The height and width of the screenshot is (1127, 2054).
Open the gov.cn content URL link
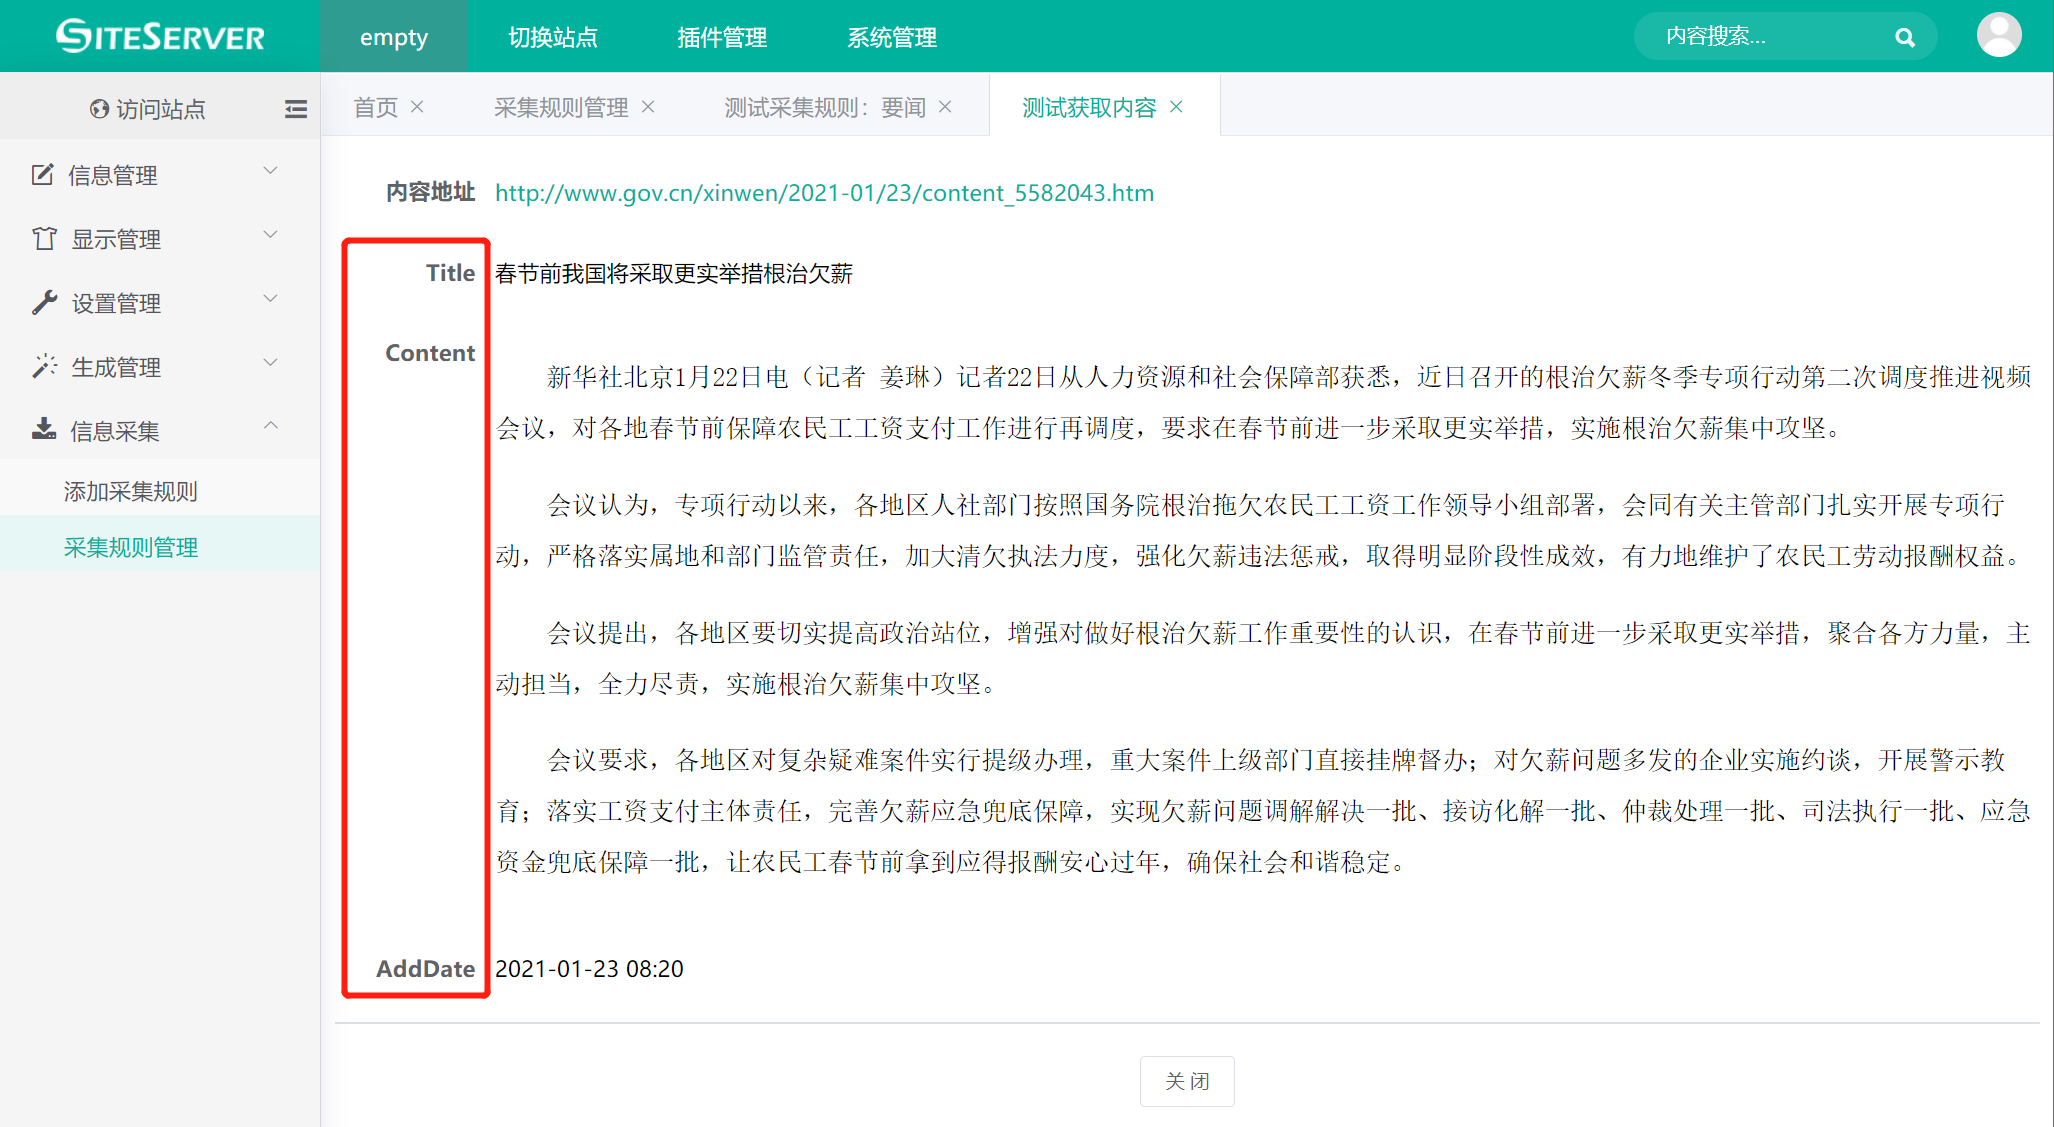824,193
